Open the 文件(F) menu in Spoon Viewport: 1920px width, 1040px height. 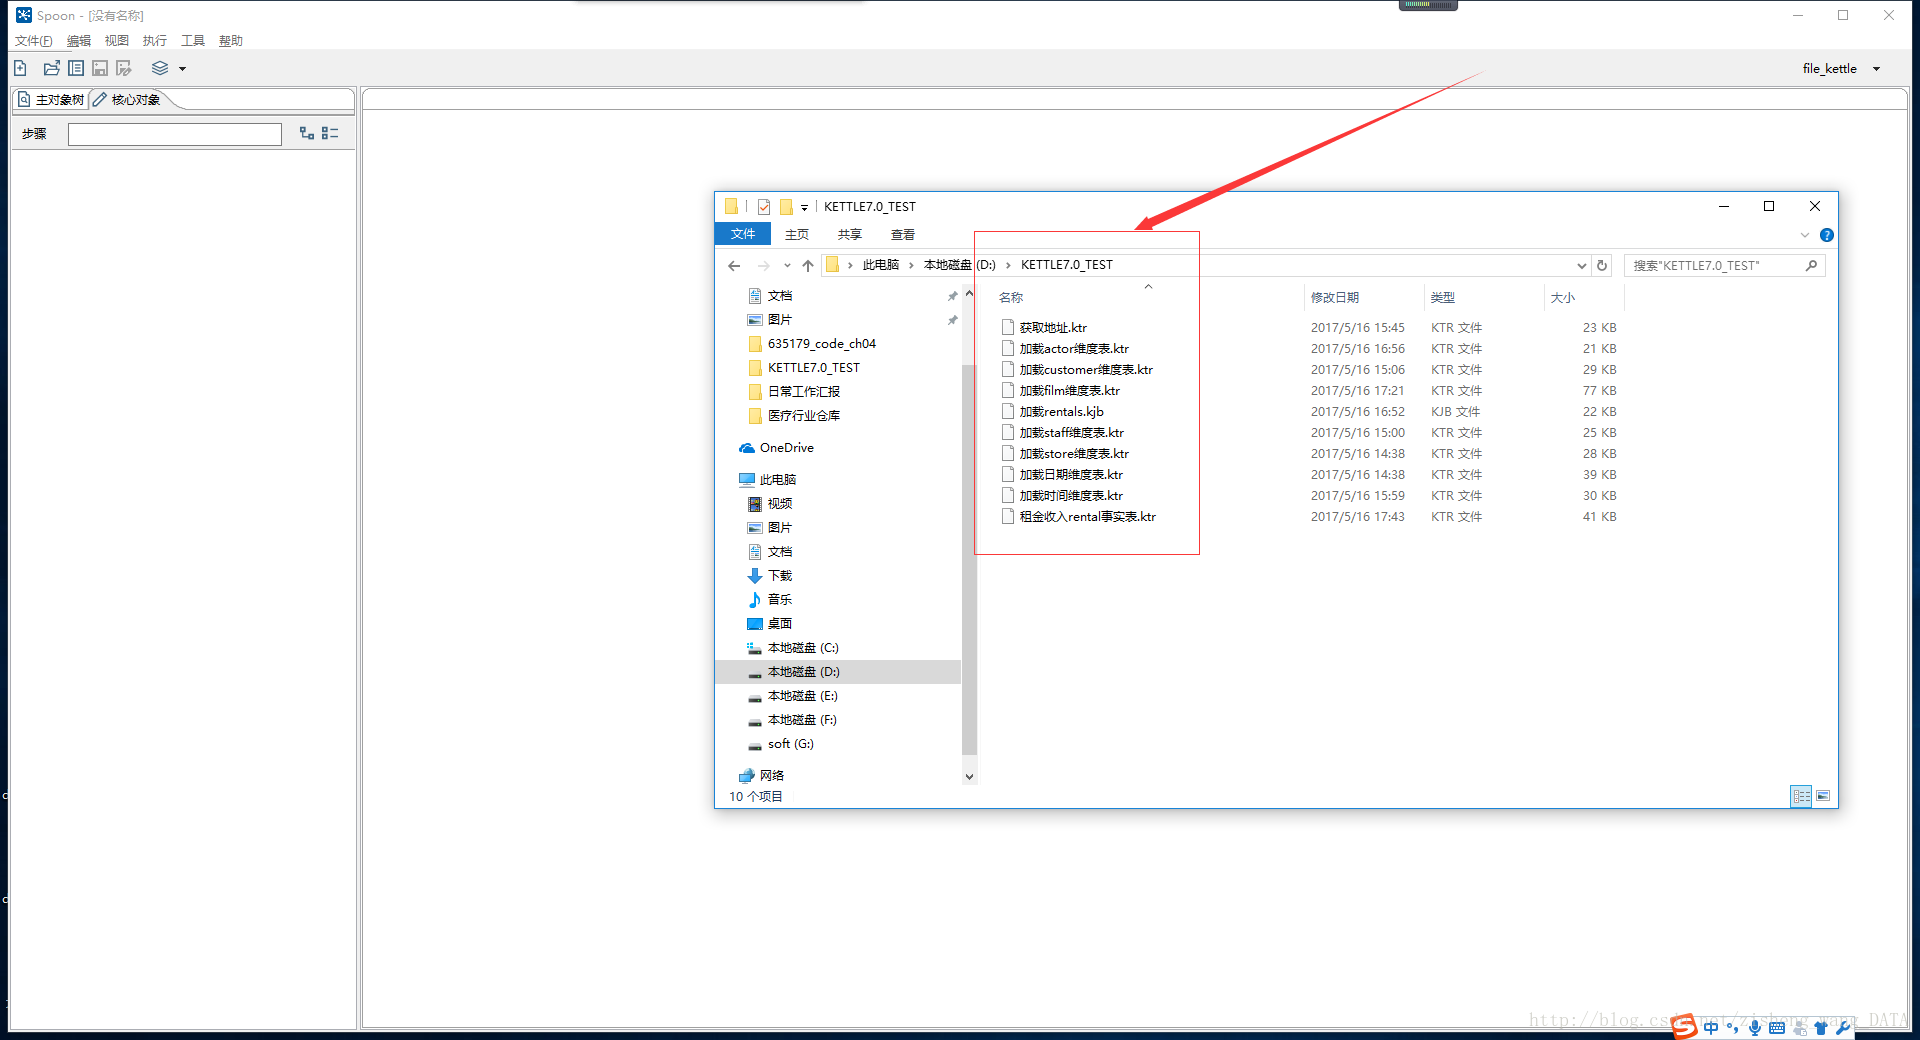click(x=33, y=41)
